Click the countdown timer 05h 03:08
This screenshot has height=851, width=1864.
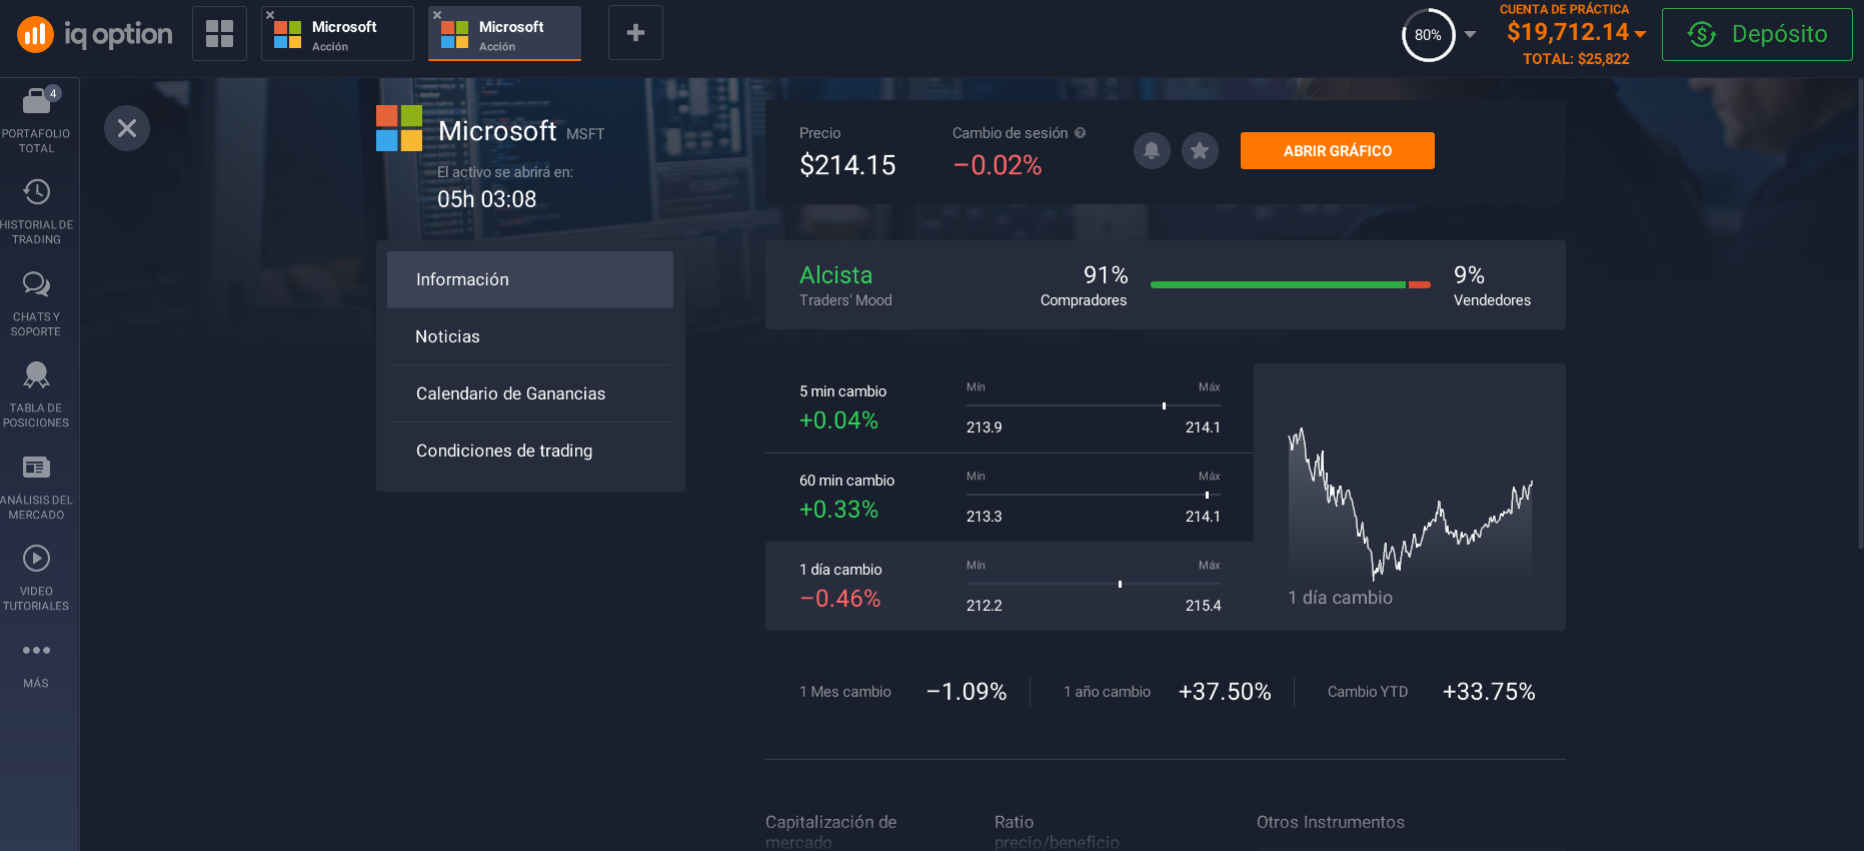[x=487, y=199]
